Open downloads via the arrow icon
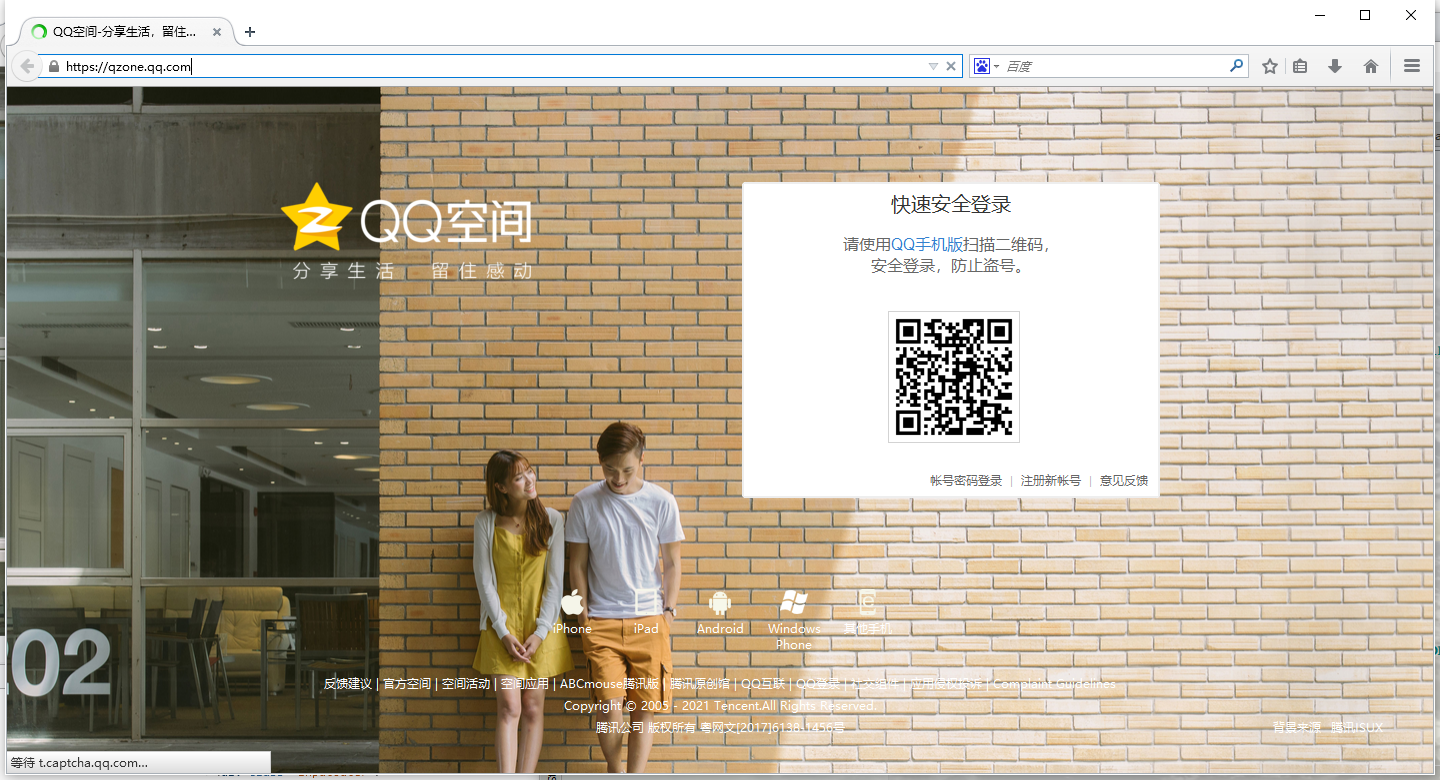Viewport: 1440px width, 780px height. 1334,65
